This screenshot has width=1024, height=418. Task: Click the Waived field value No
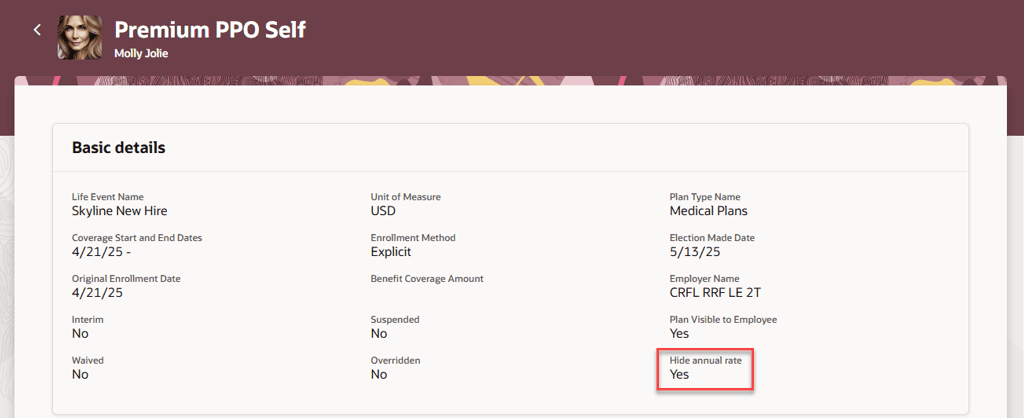80,374
